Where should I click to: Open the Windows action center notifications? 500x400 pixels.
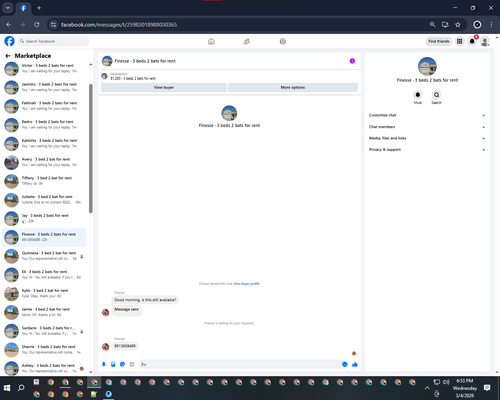point(487,388)
